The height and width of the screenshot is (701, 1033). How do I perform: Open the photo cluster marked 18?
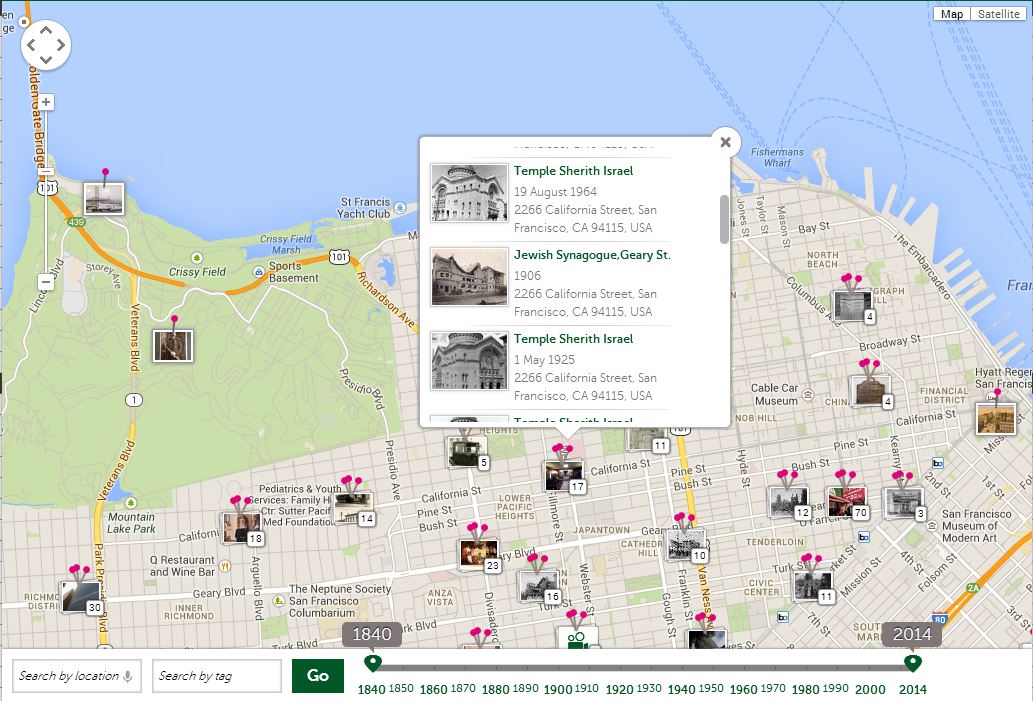(242, 528)
